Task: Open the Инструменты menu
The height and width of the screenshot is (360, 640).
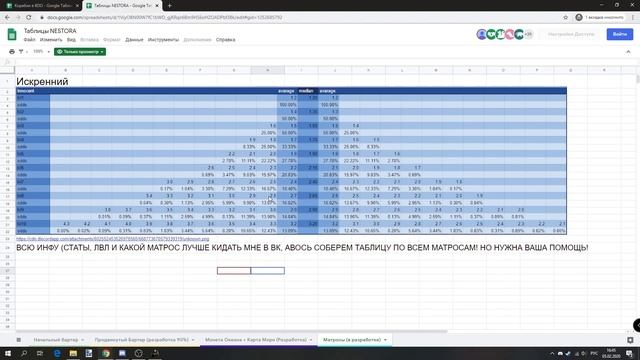Action: (x=163, y=40)
